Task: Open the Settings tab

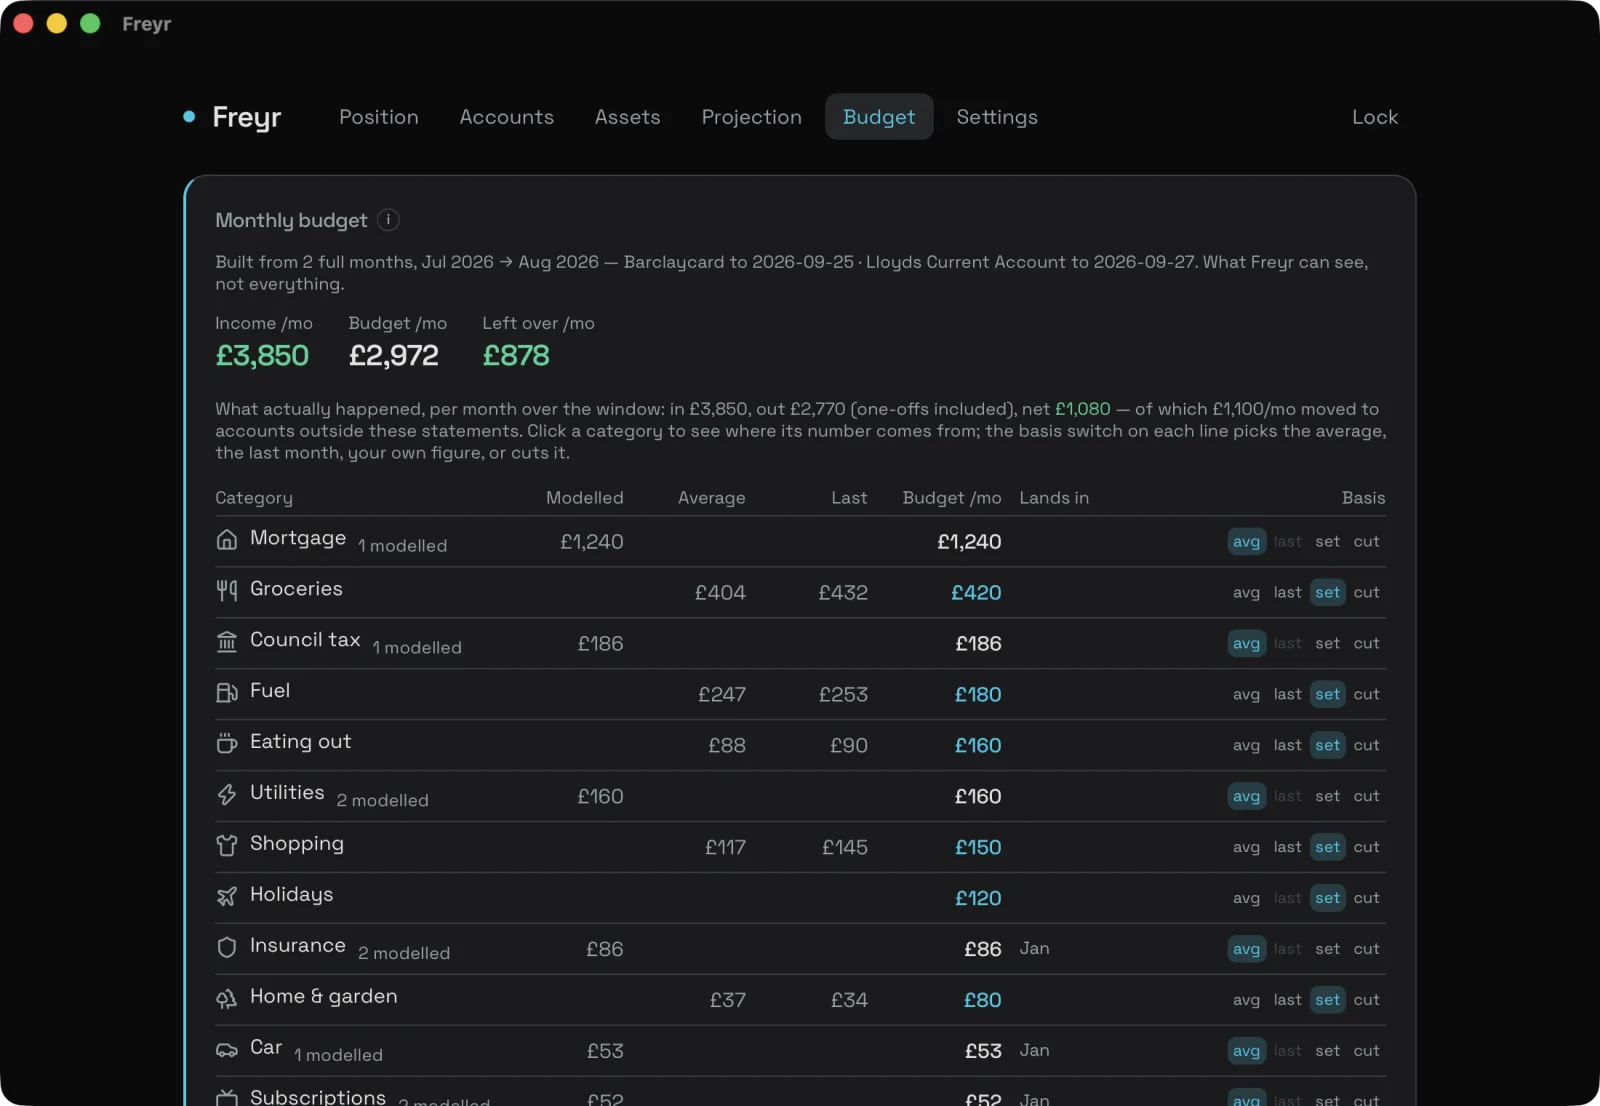Action: pos(997,117)
